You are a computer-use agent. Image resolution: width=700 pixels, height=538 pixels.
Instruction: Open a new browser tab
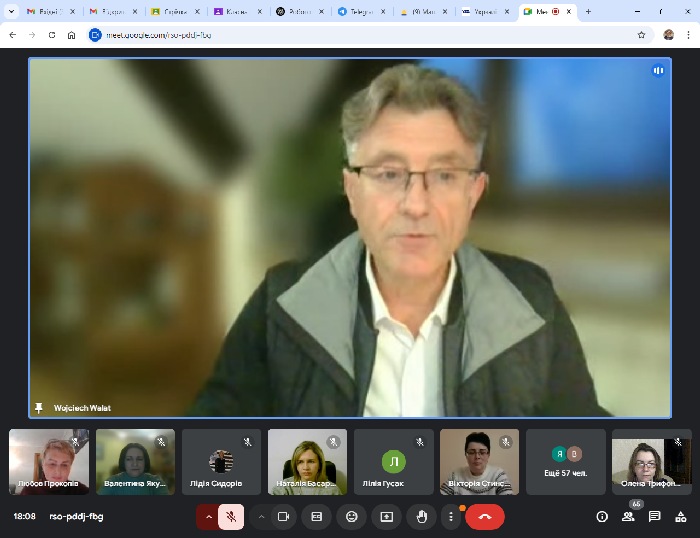click(588, 11)
